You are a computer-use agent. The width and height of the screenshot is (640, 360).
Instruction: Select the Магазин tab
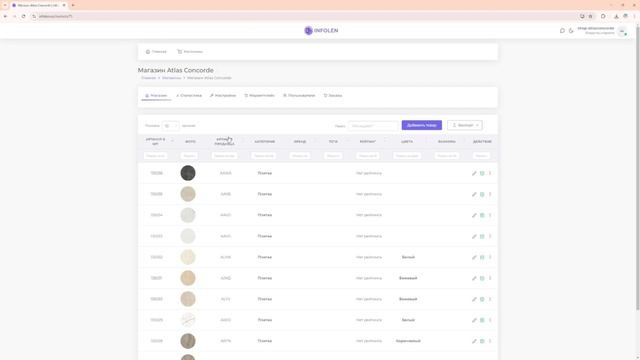156,96
